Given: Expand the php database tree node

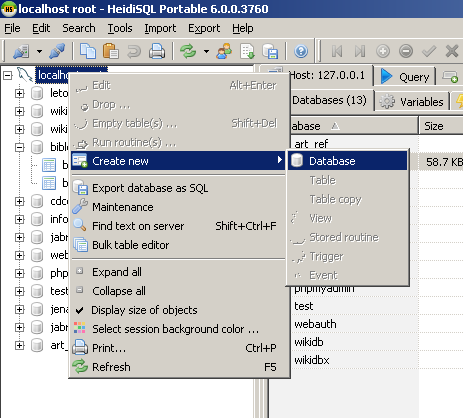Looking at the screenshot, I should 20,273.
